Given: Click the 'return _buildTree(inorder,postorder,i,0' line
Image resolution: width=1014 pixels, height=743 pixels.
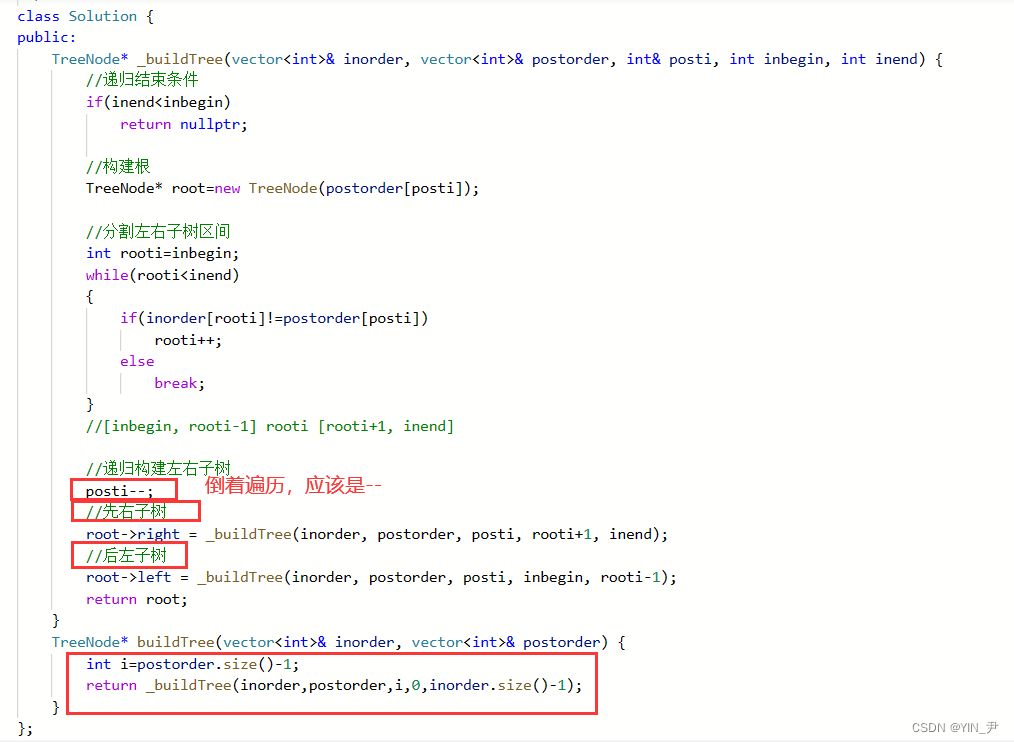Looking at the screenshot, I should [334, 685].
